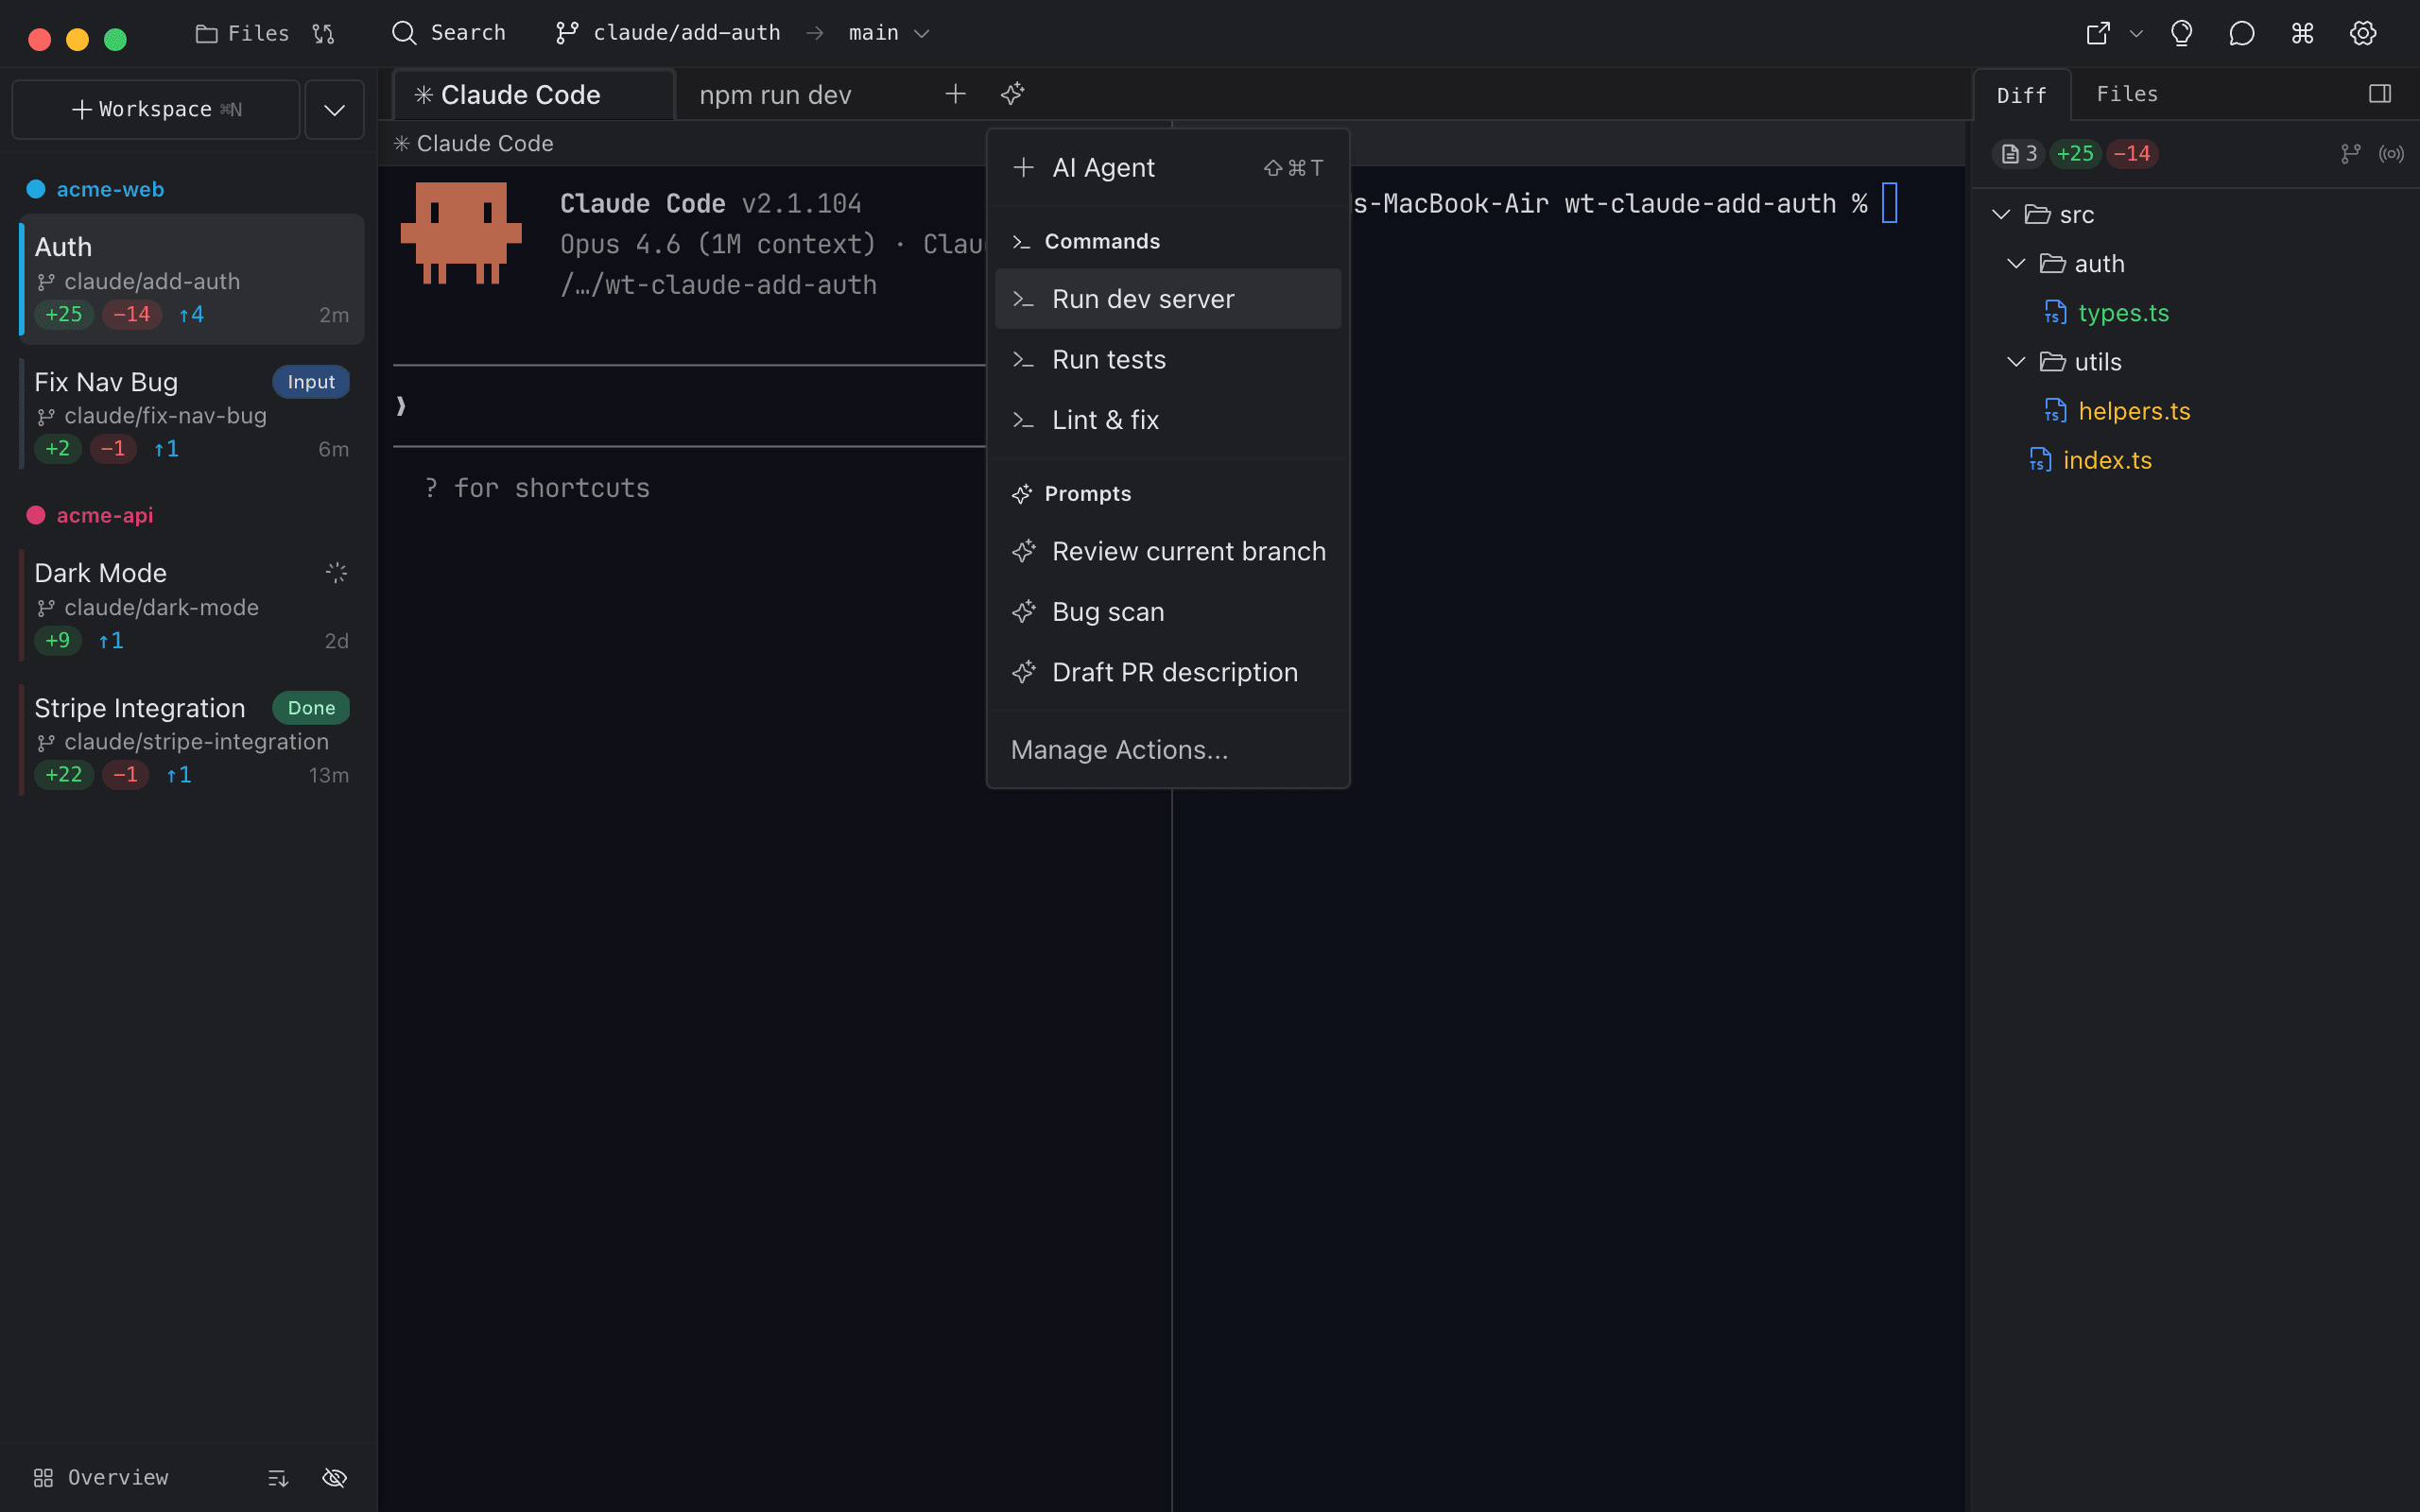This screenshot has height=1512, width=2420.
Task: Select the Stripe Integration workspace
Action: pos(192,740)
